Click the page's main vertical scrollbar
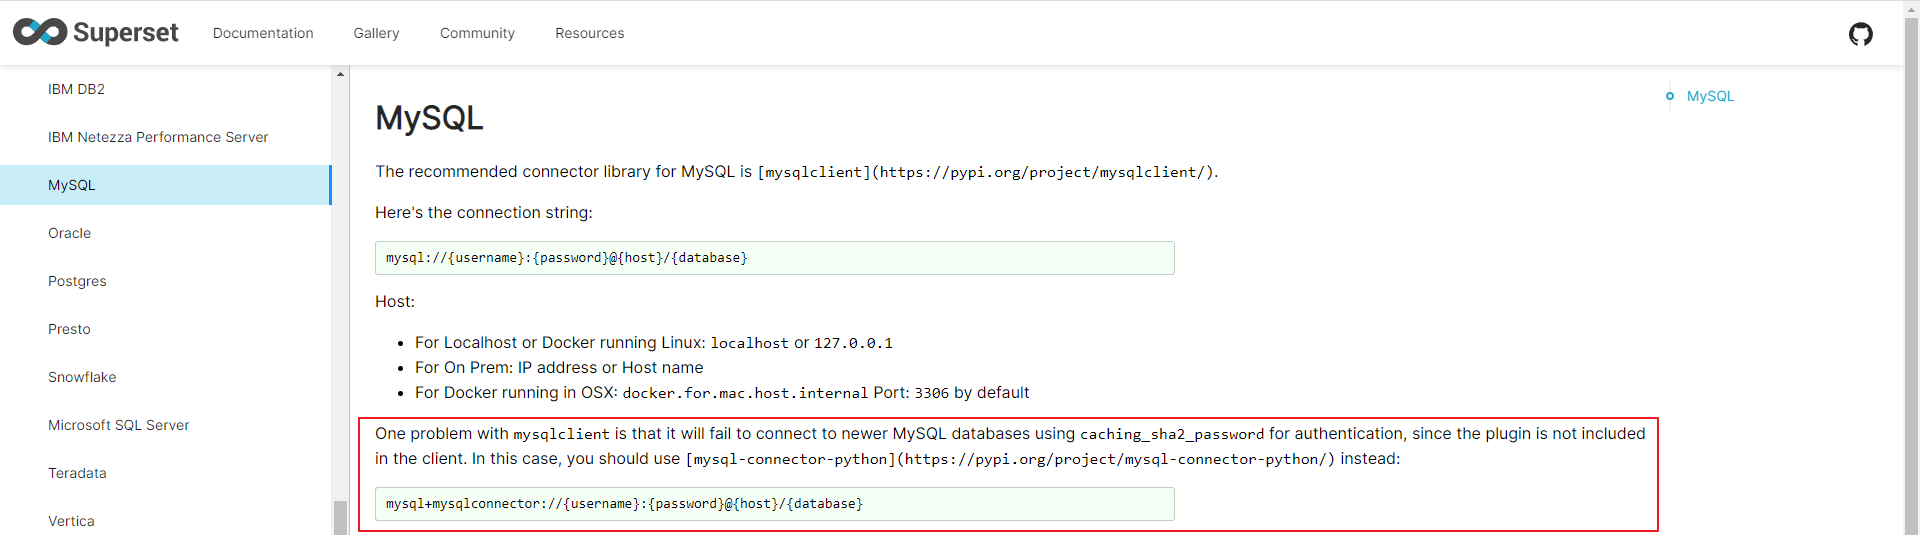The height and width of the screenshot is (535, 1920). (1911, 275)
